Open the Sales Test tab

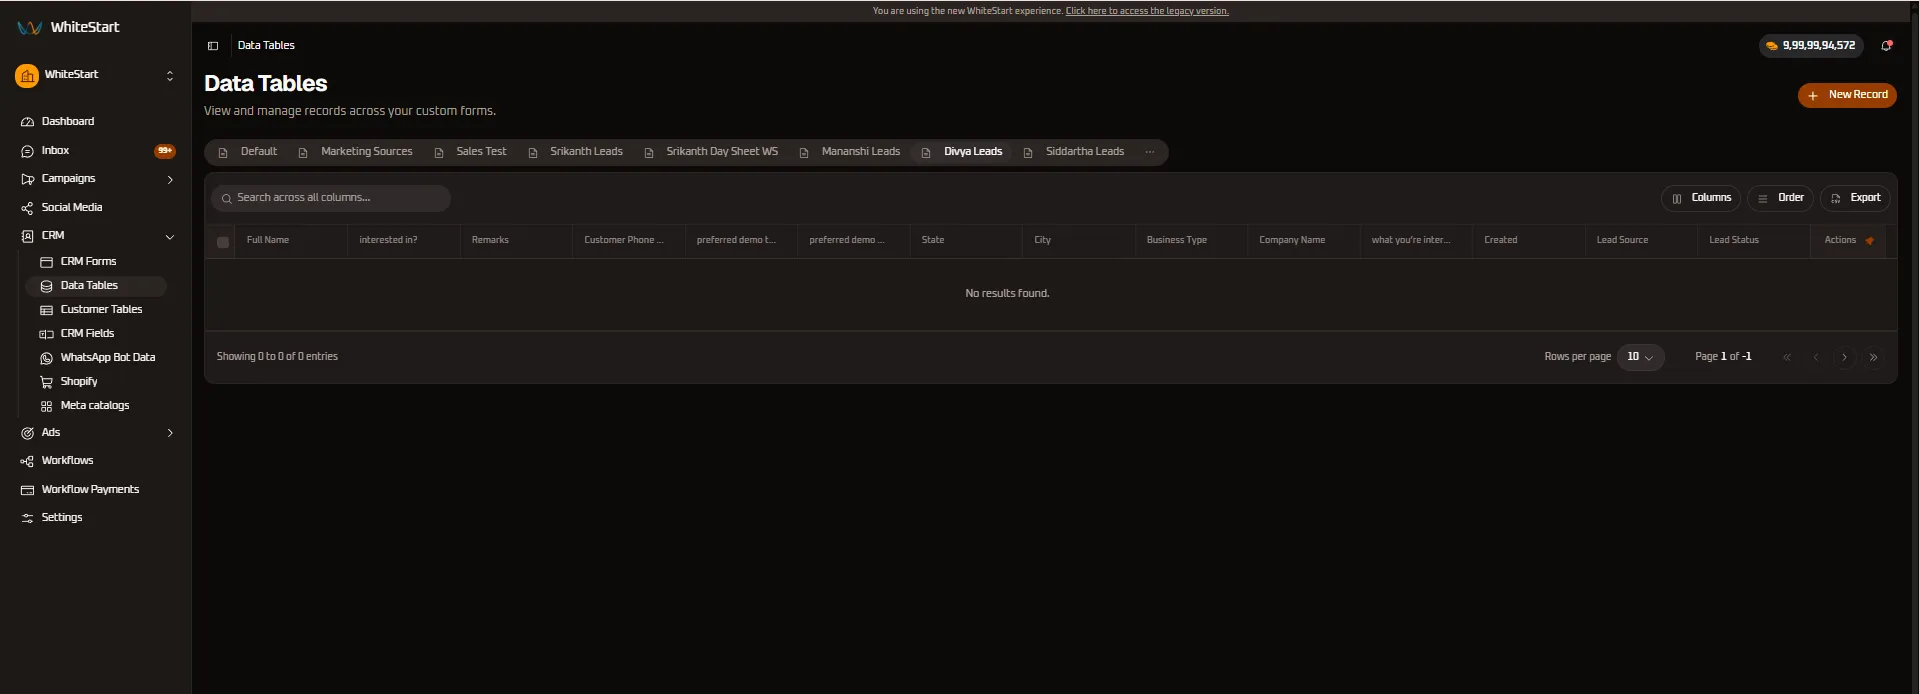[471, 152]
